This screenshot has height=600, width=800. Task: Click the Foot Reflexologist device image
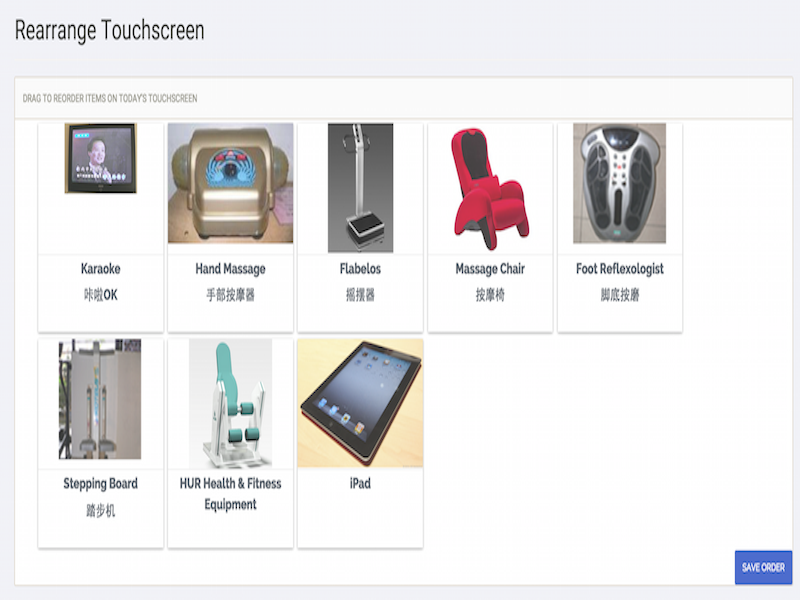point(619,183)
